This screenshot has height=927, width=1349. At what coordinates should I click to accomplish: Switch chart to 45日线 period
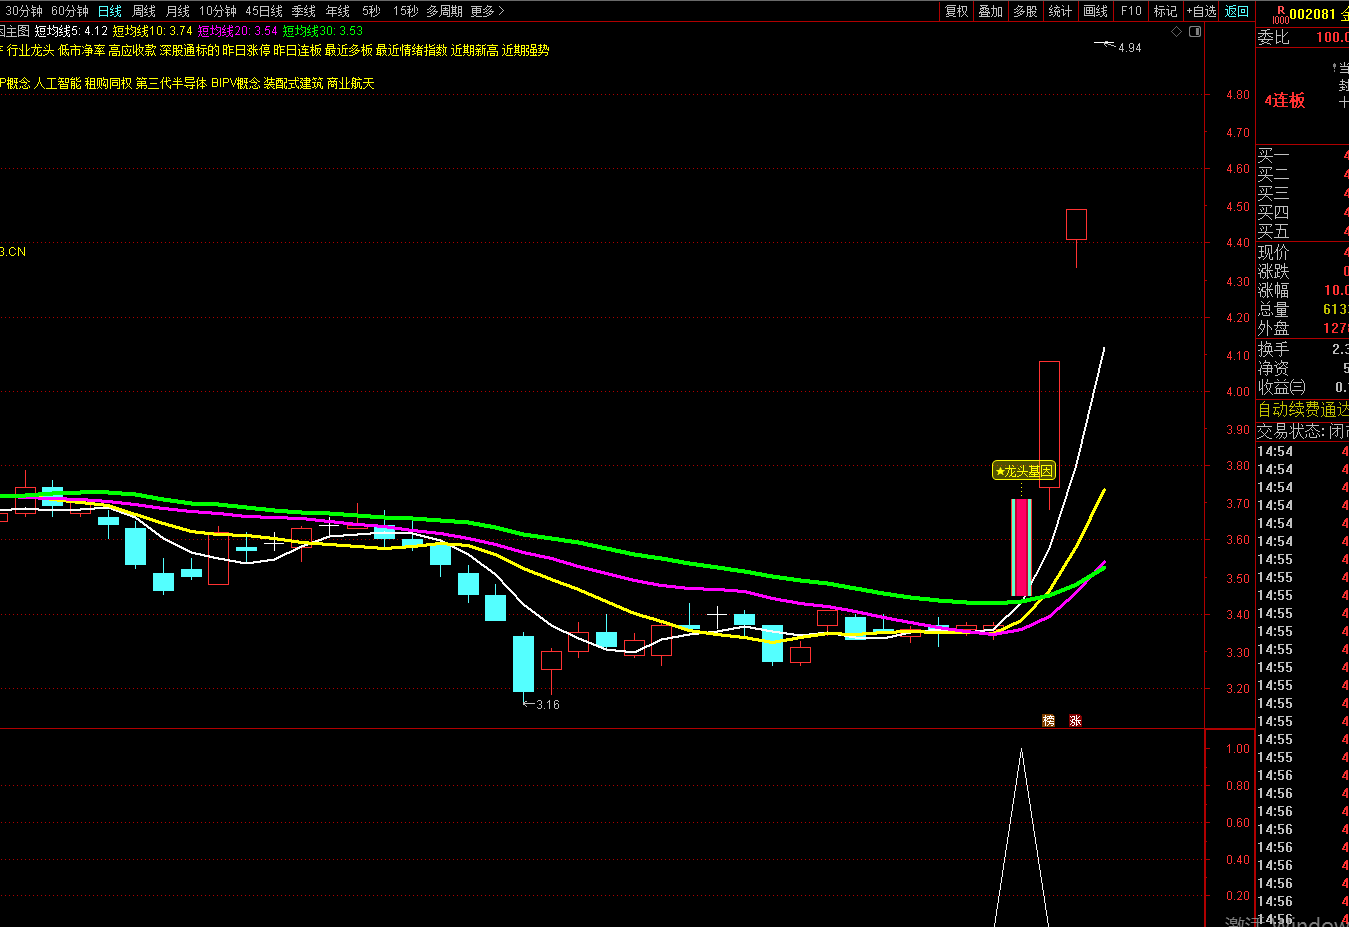(264, 11)
